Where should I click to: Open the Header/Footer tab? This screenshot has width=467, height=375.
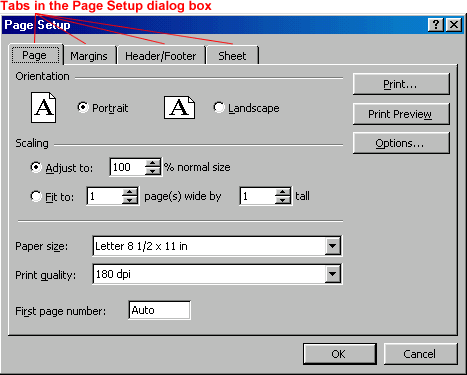pos(161,56)
